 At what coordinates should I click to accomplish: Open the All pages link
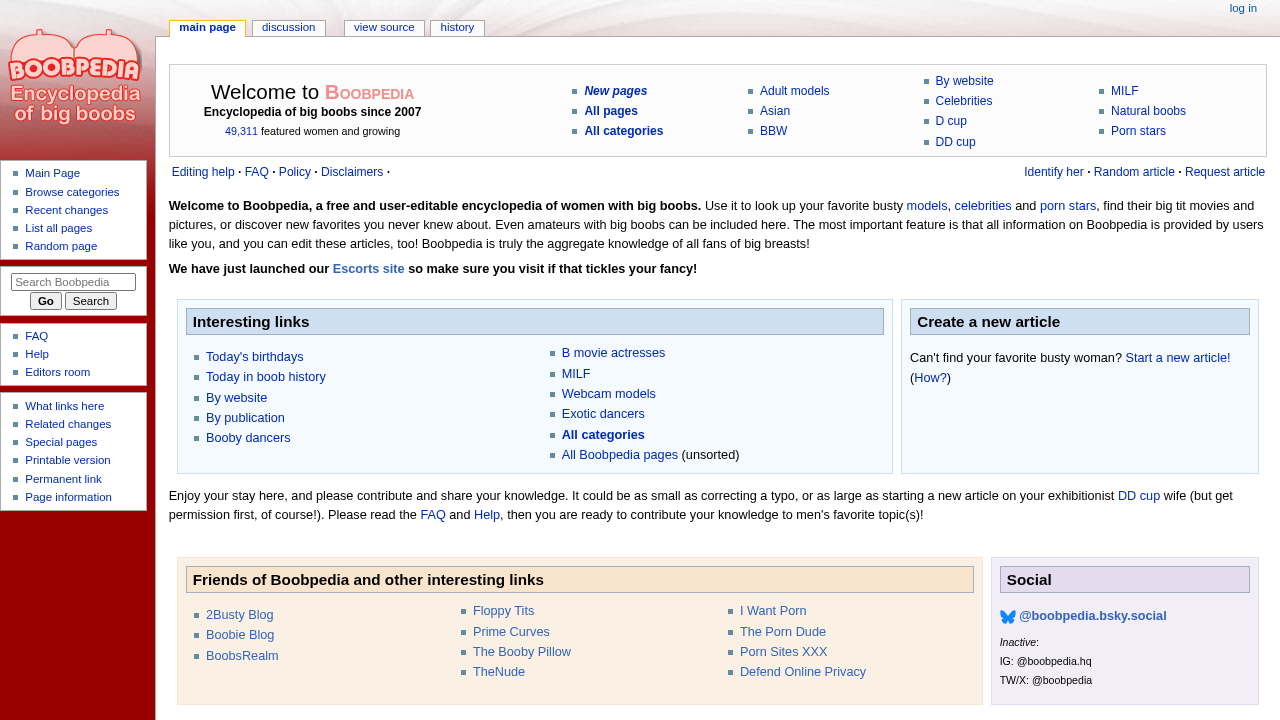(611, 111)
